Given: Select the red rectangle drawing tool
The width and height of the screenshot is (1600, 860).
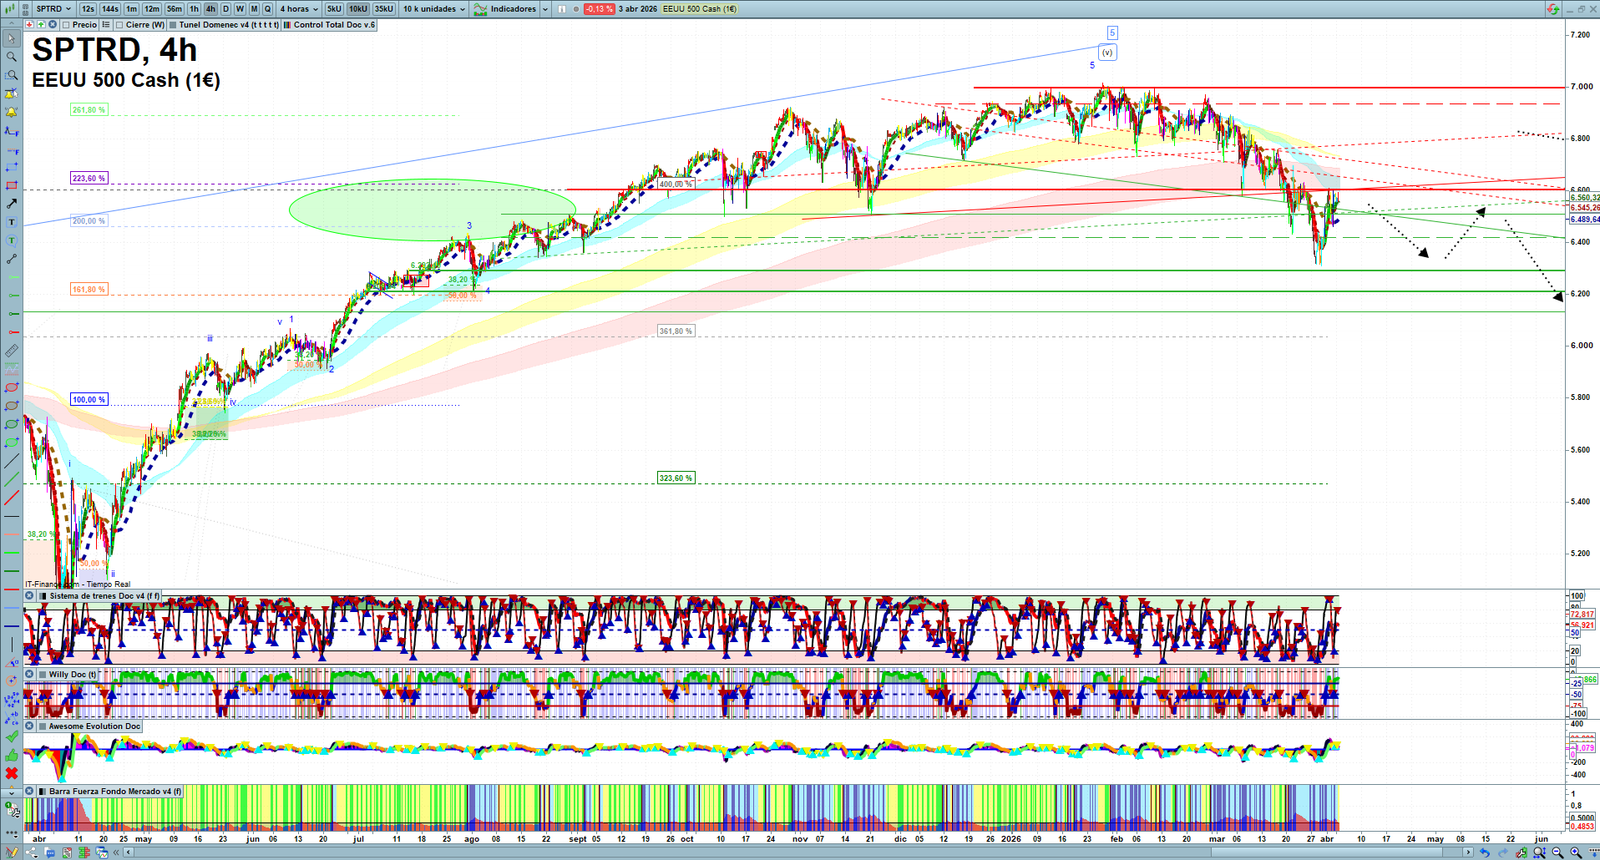Looking at the screenshot, I should pos(12,186).
